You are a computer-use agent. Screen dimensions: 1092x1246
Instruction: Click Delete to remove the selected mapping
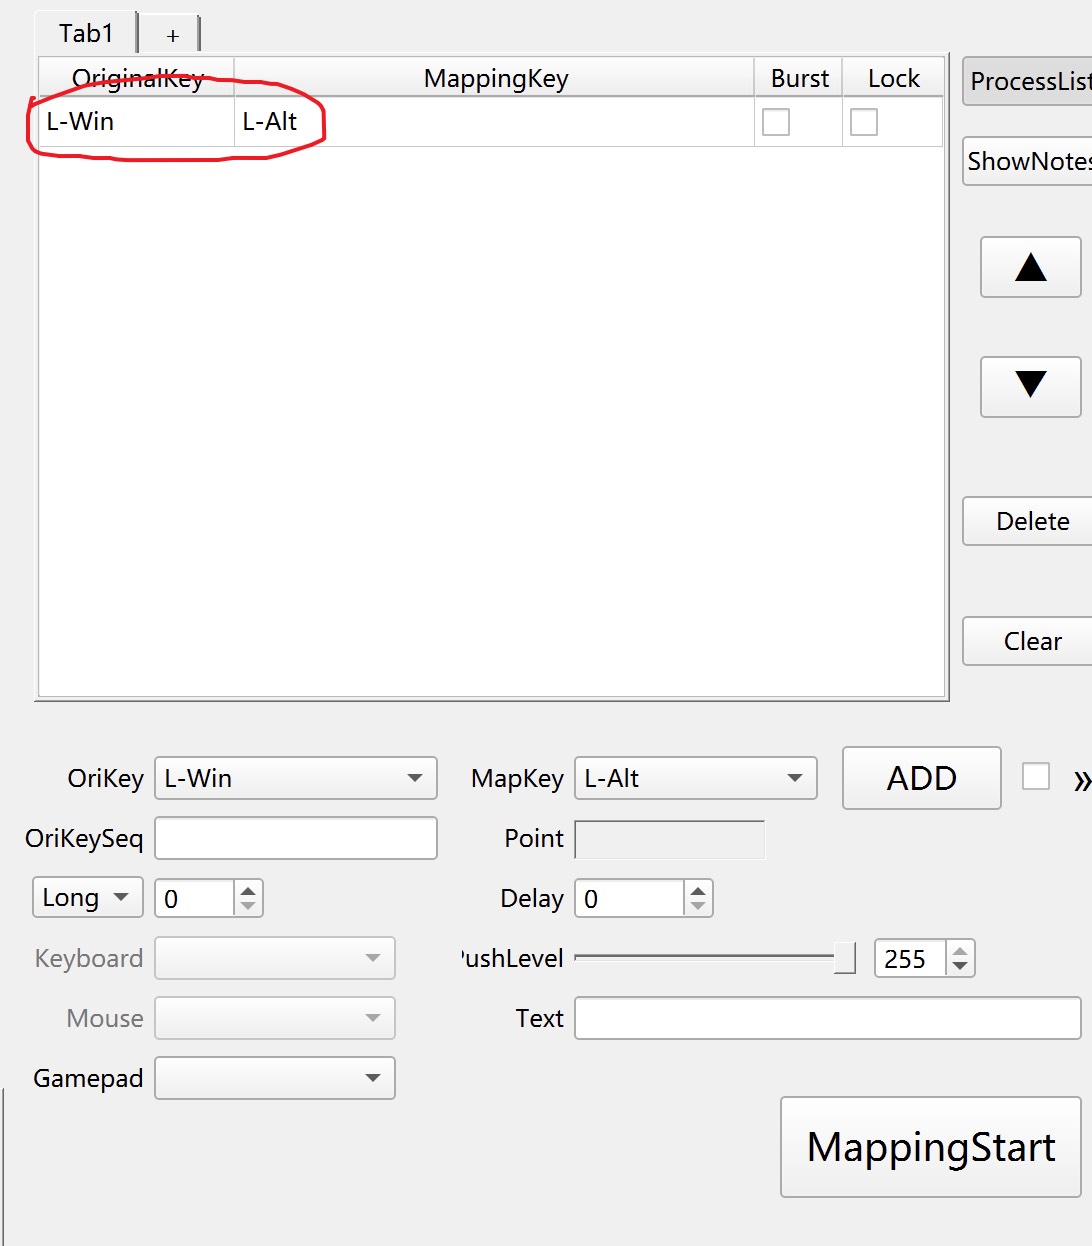click(x=1034, y=521)
